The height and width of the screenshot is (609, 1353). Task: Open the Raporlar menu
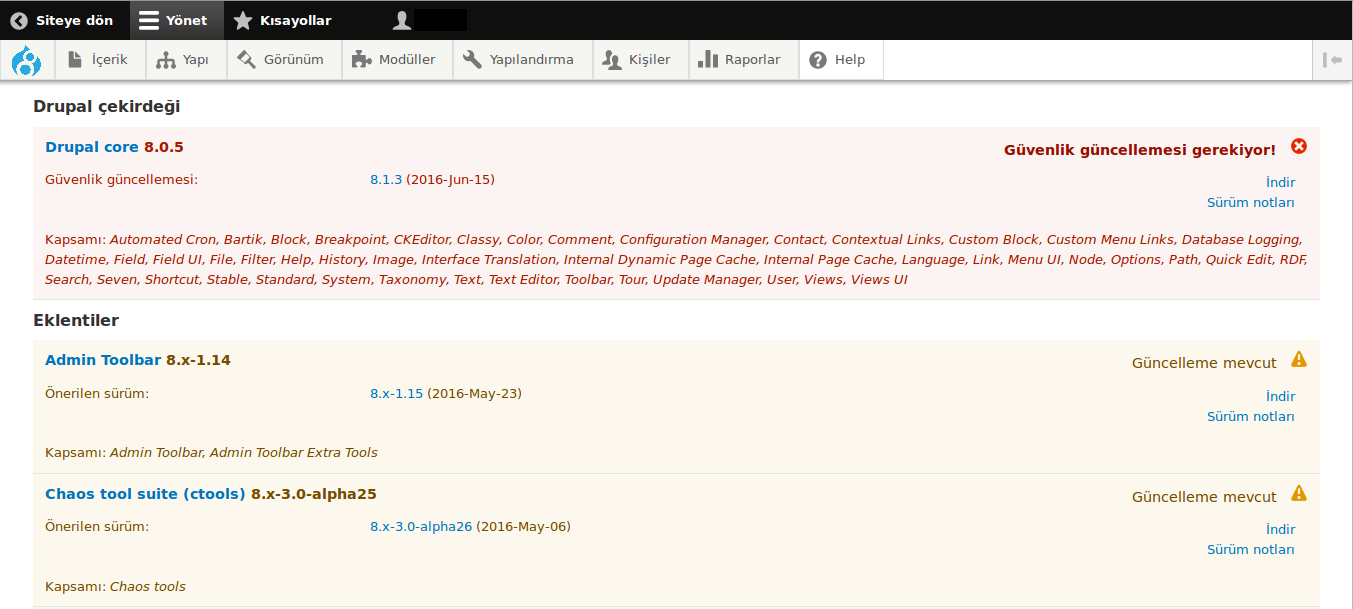tap(742, 60)
